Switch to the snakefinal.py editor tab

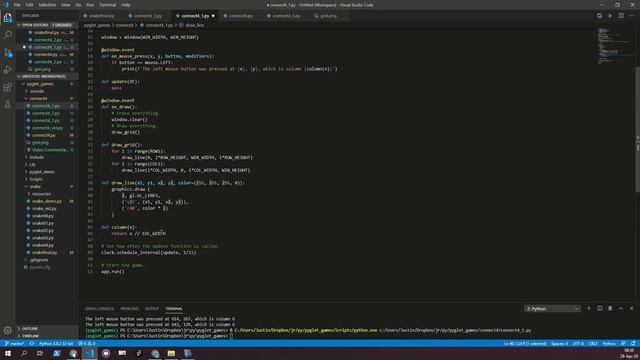click(101, 16)
